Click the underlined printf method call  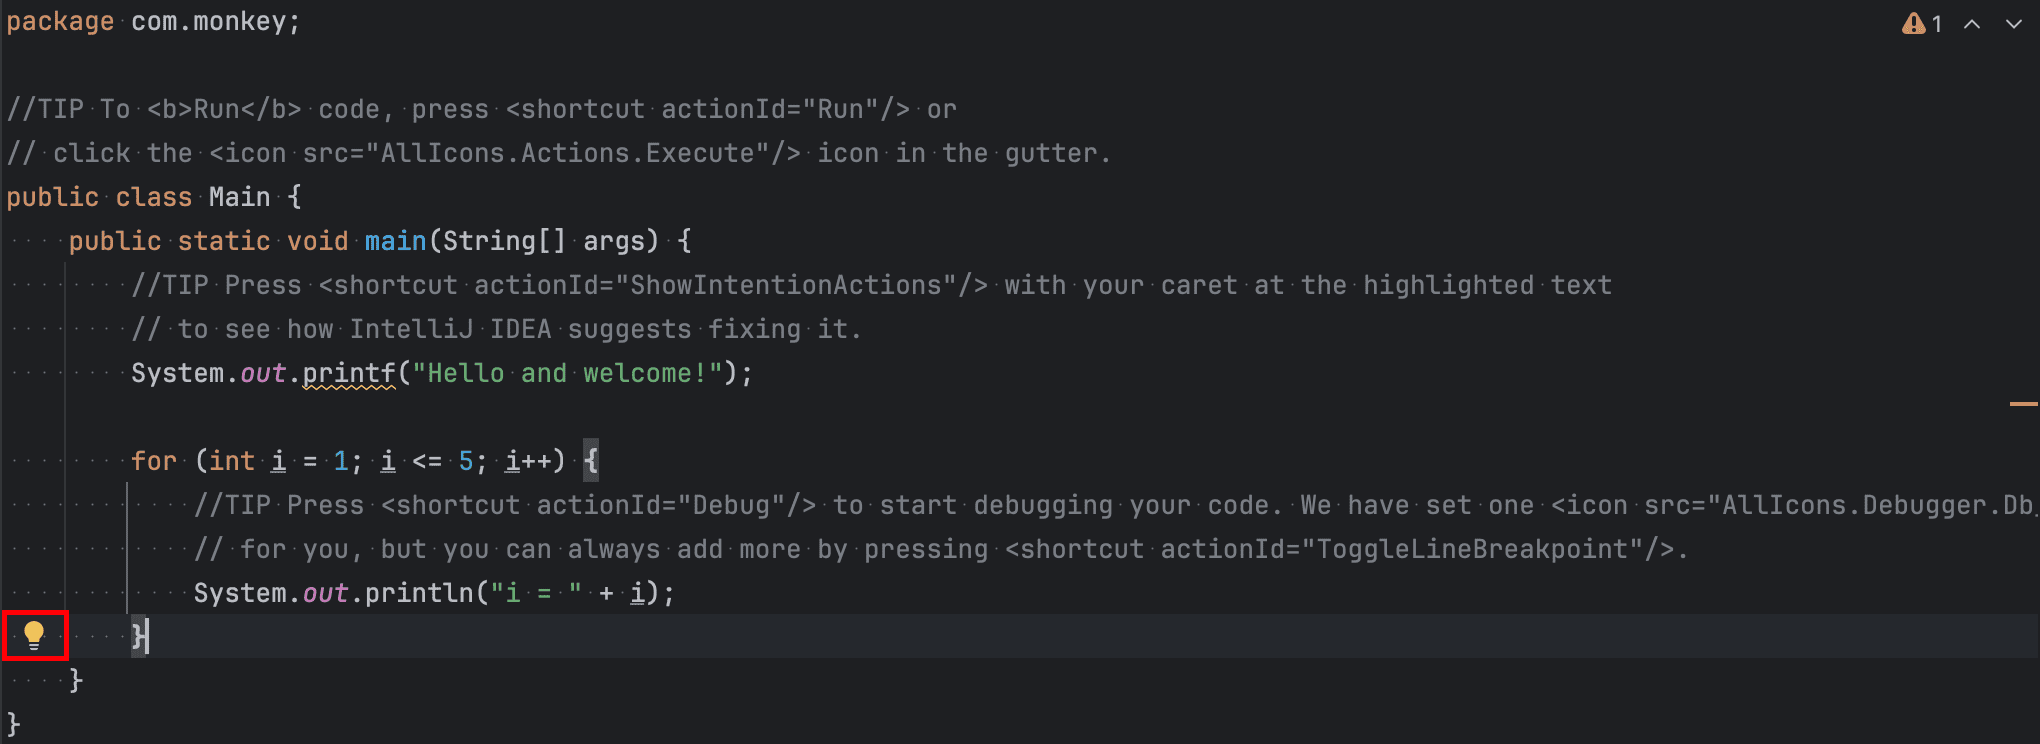[x=349, y=373]
